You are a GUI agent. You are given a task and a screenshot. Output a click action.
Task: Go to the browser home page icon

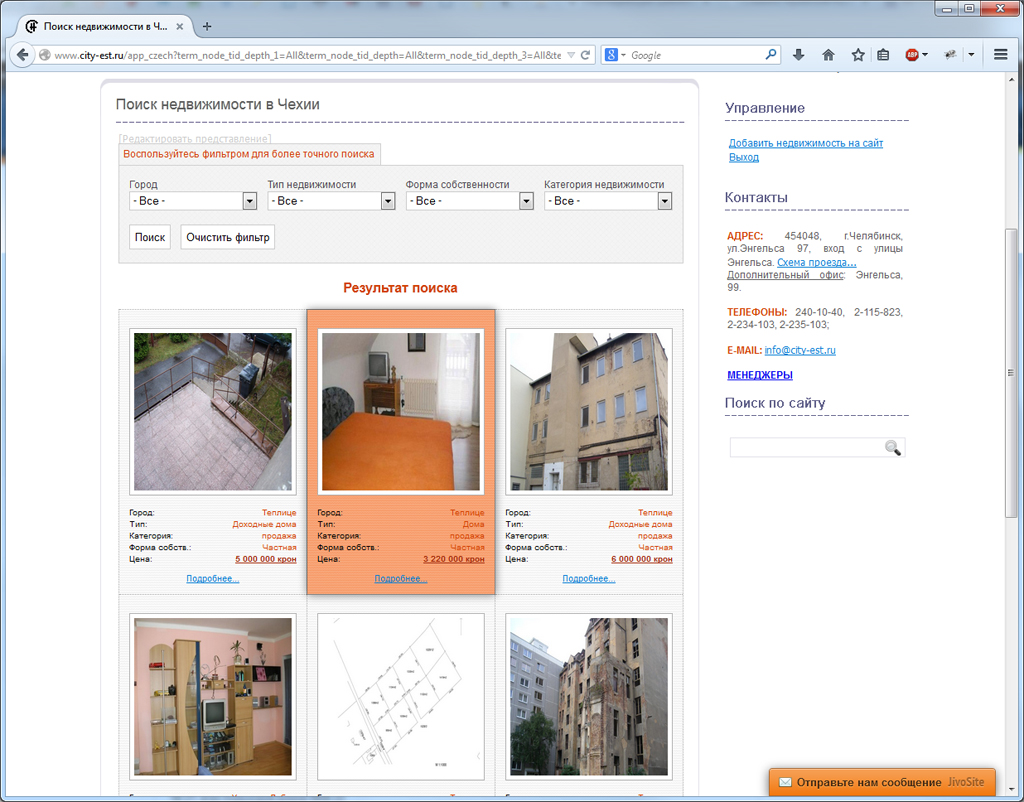(x=828, y=56)
